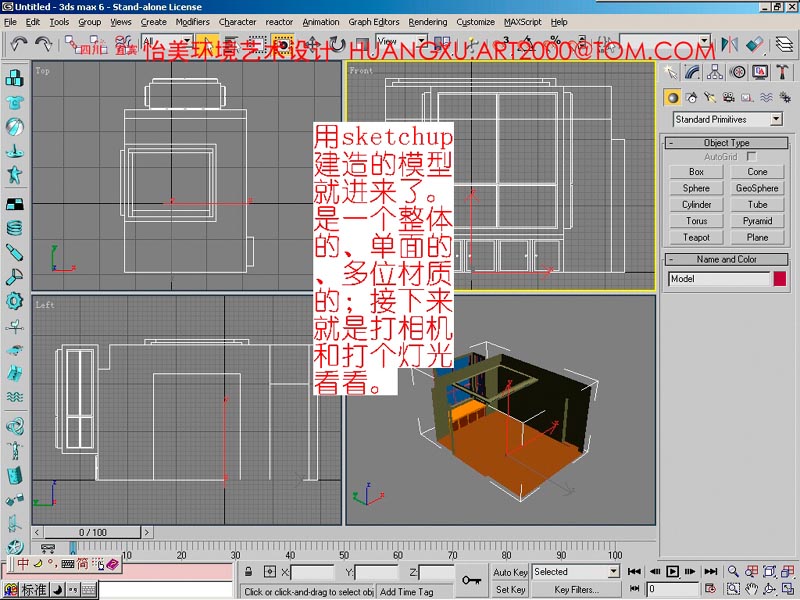800x600 pixels.
Task: Click the Box primitive button
Action: click(x=696, y=172)
